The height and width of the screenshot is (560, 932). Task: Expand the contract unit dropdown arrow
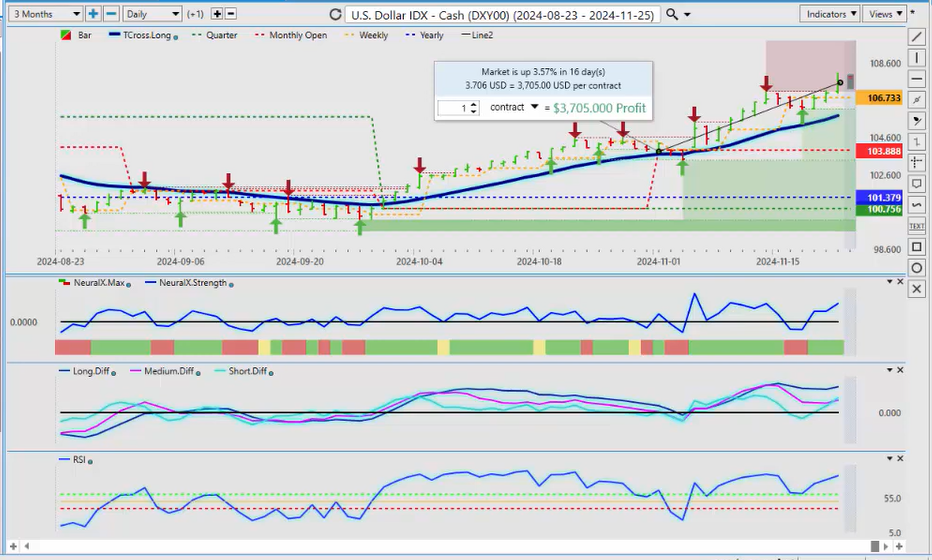(x=535, y=107)
